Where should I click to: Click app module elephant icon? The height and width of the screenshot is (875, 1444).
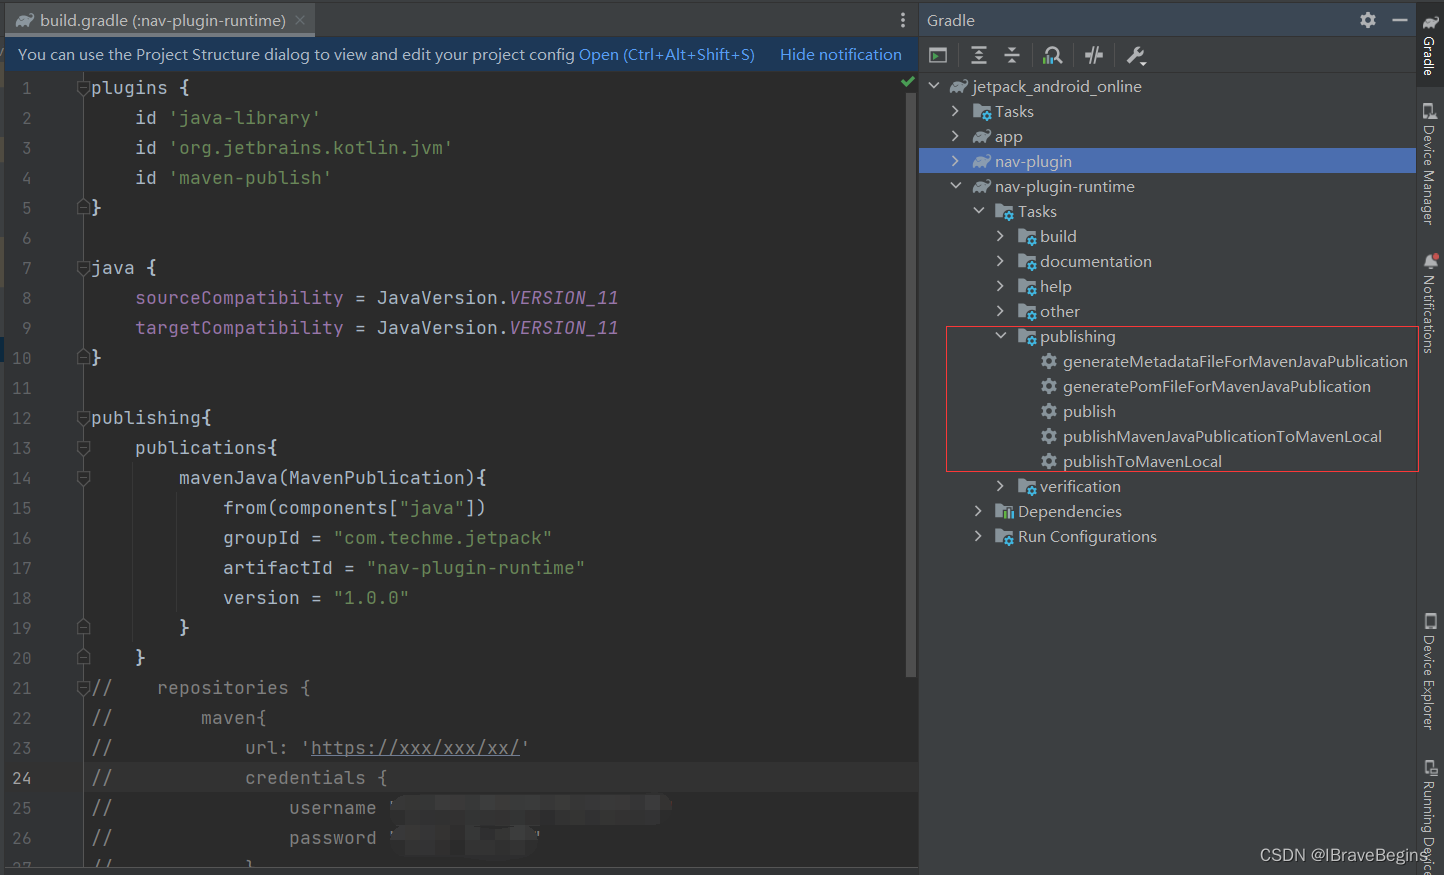point(982,137)
